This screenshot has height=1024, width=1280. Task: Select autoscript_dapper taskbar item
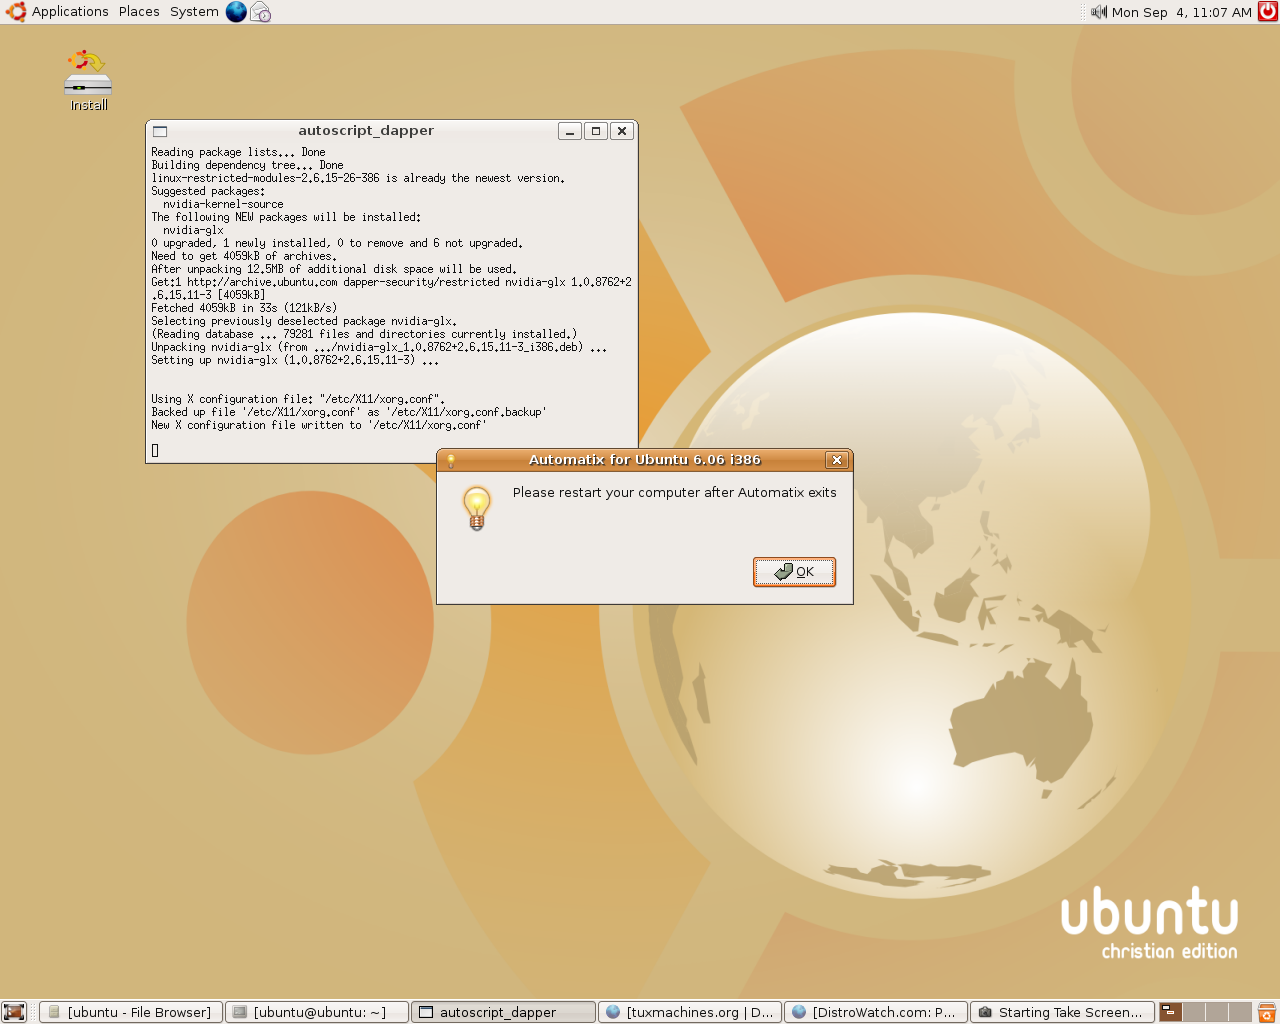[503, 1012]
